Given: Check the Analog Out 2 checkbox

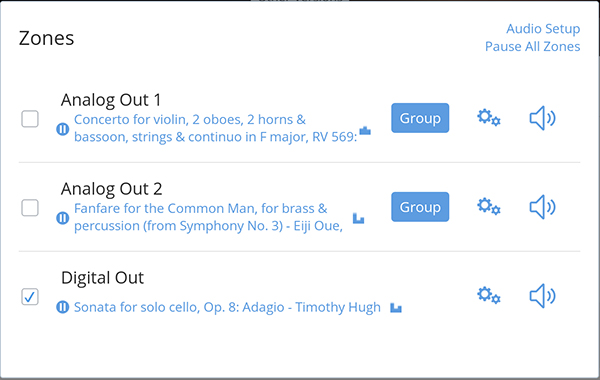Looking at the screenshot, I should 30,208.
